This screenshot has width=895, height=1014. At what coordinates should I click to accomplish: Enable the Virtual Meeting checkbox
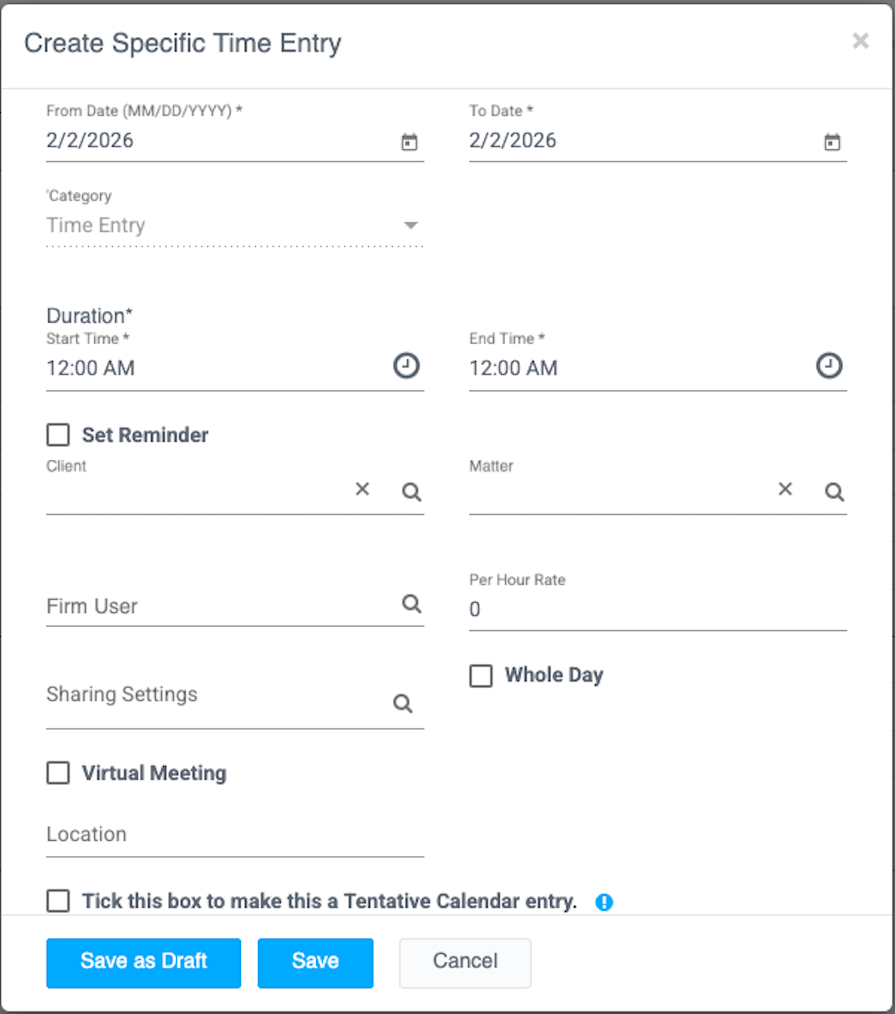[57, 772]
